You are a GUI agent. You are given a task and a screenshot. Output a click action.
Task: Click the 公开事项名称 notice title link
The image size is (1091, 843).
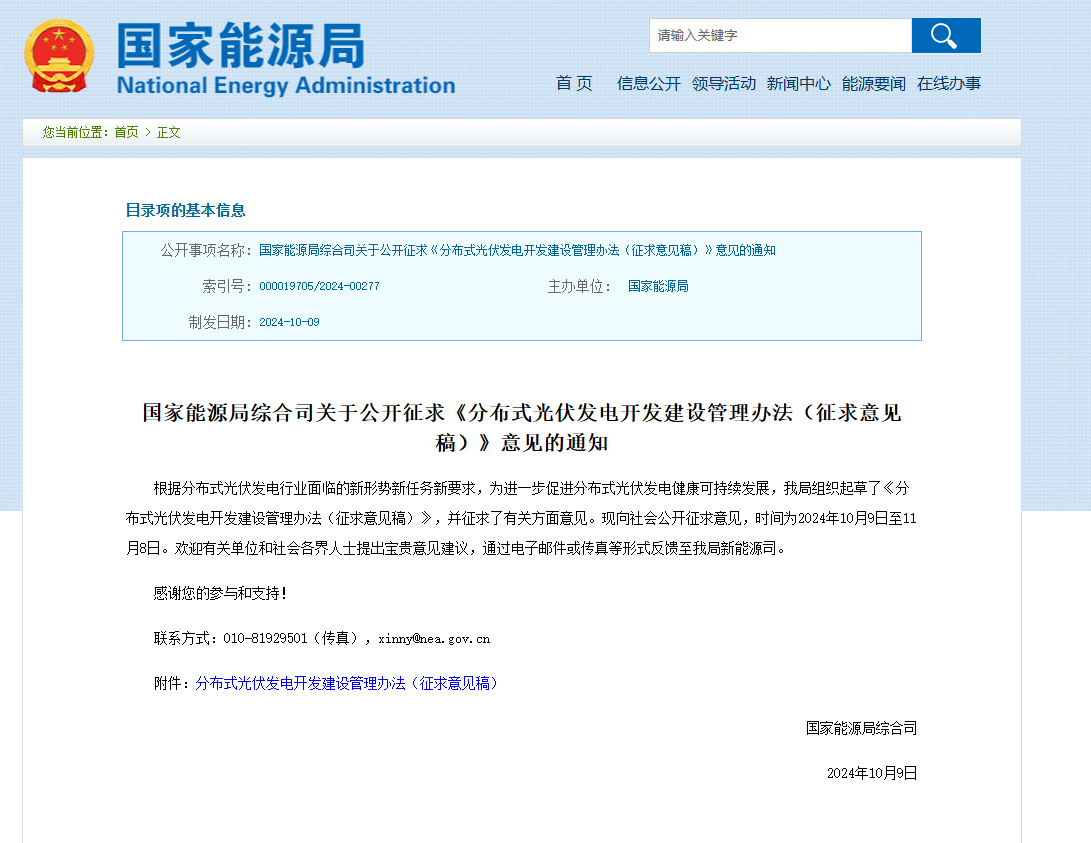click(x=517, y=250)
